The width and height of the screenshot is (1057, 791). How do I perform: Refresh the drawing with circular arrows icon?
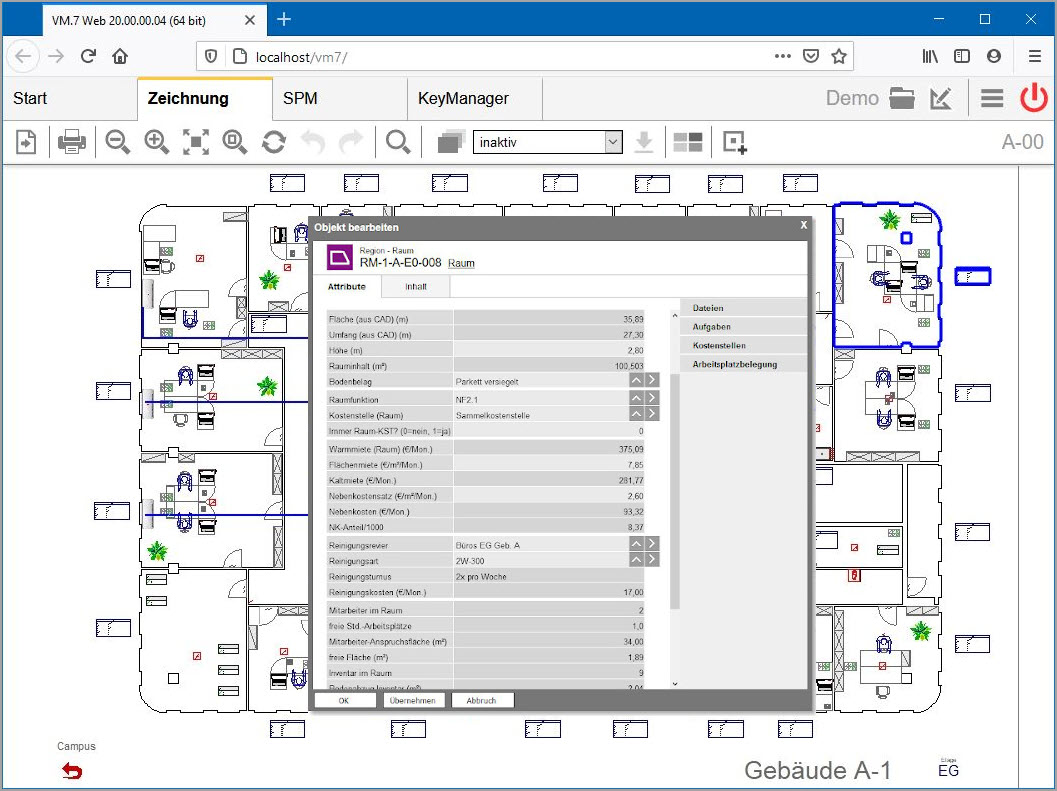[x=274, y=142]
